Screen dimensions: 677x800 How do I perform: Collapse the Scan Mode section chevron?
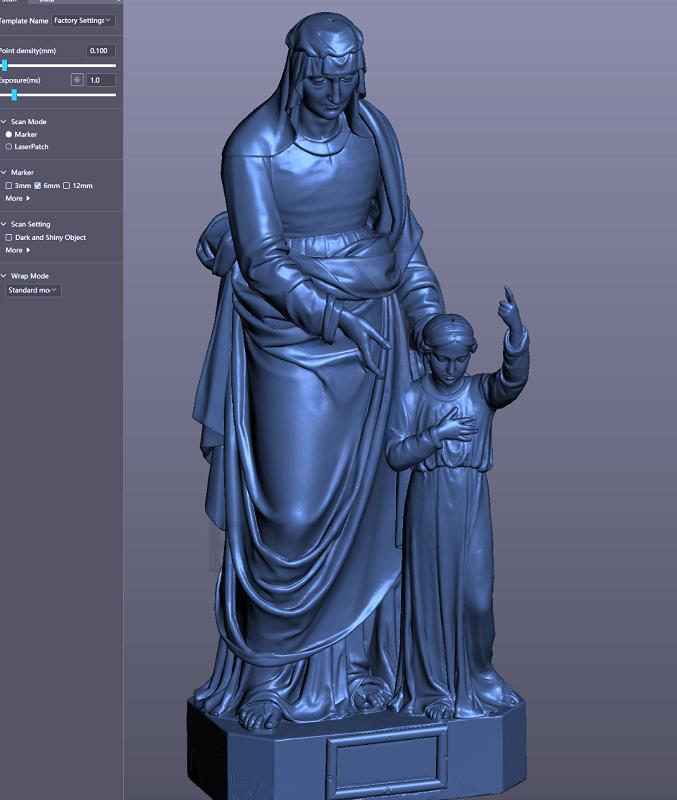coord(4,122)
